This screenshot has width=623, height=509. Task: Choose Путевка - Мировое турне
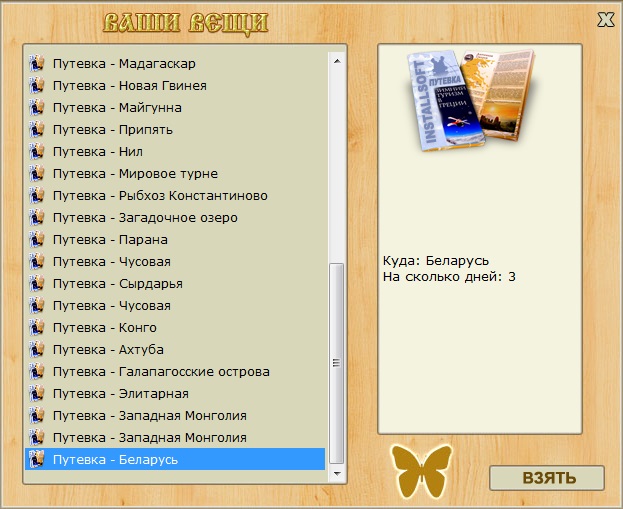coord(175,174)
